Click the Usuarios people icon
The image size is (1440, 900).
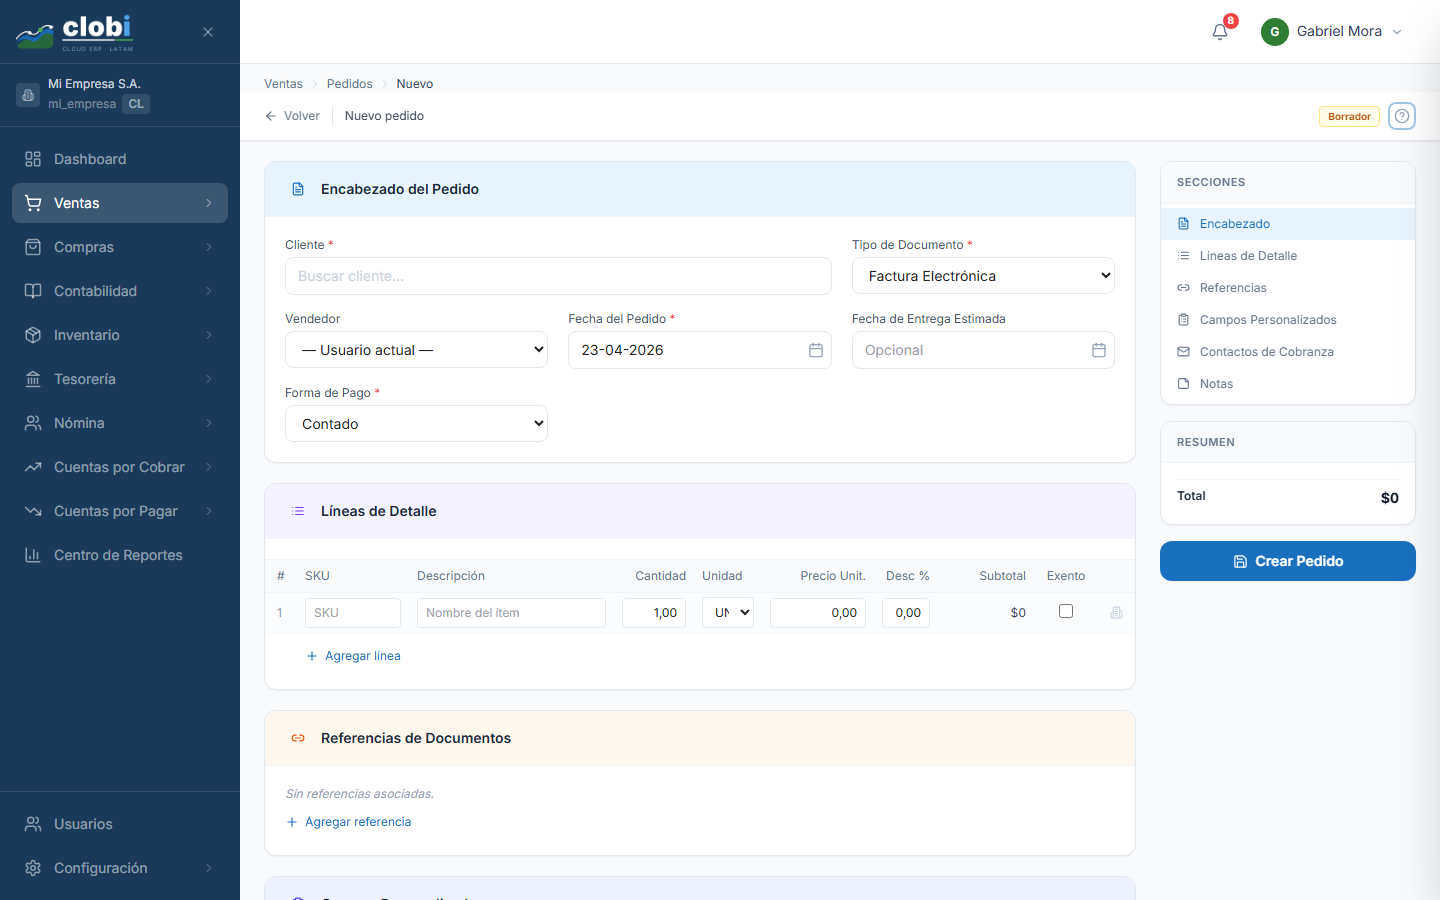click(33, 824)
